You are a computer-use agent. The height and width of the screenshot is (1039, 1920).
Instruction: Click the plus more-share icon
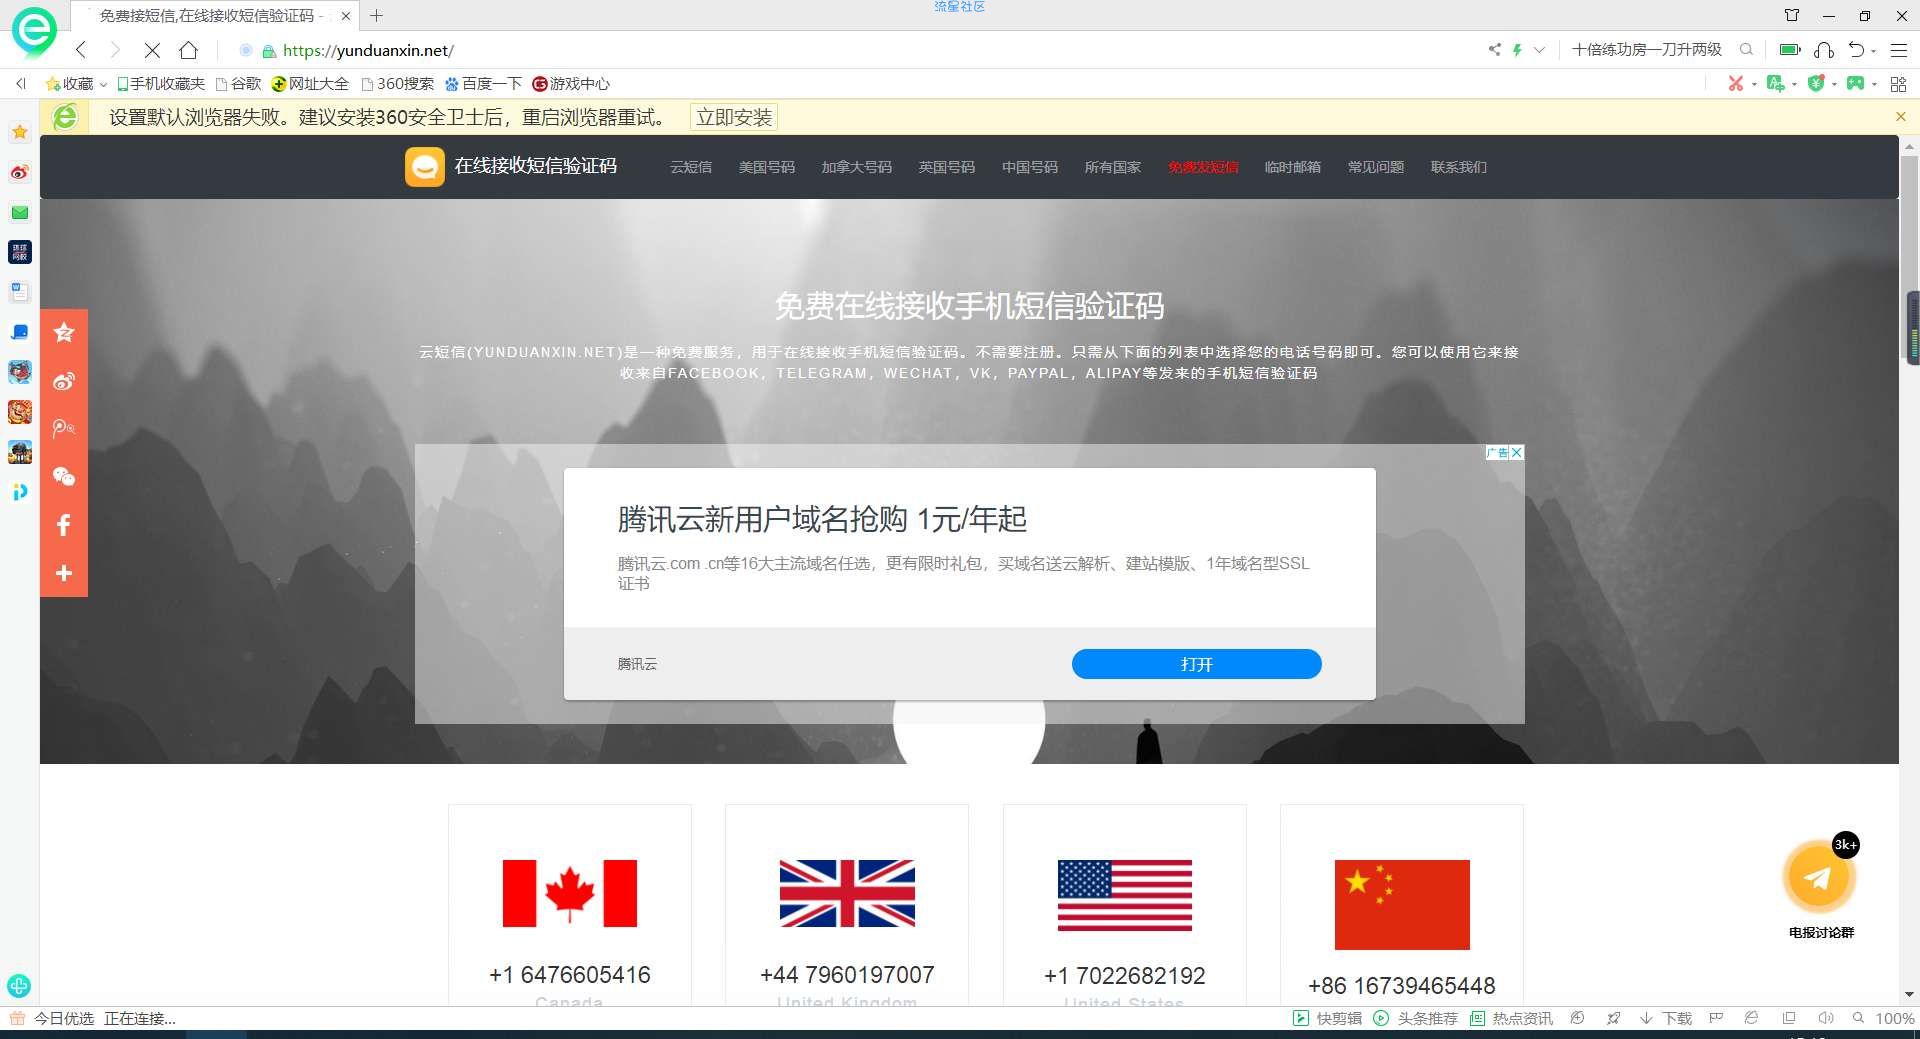[64, 573]
